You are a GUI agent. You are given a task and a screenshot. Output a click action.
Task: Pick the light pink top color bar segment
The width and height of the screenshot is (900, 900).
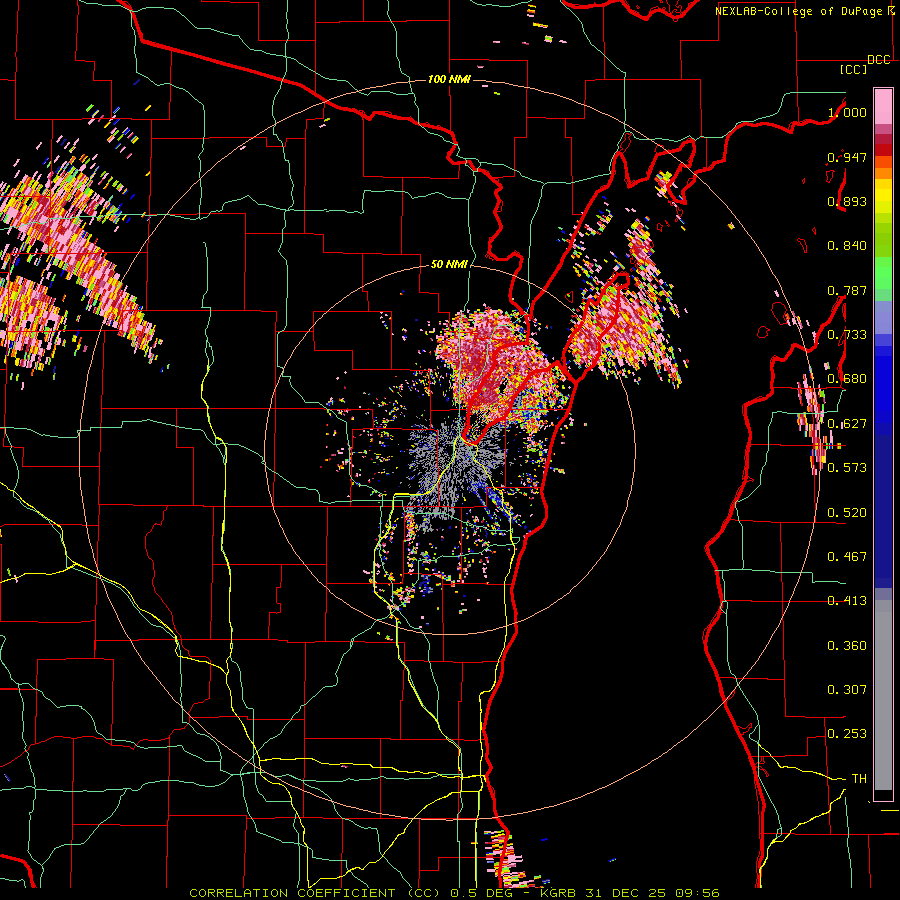(x=883, y=106)
